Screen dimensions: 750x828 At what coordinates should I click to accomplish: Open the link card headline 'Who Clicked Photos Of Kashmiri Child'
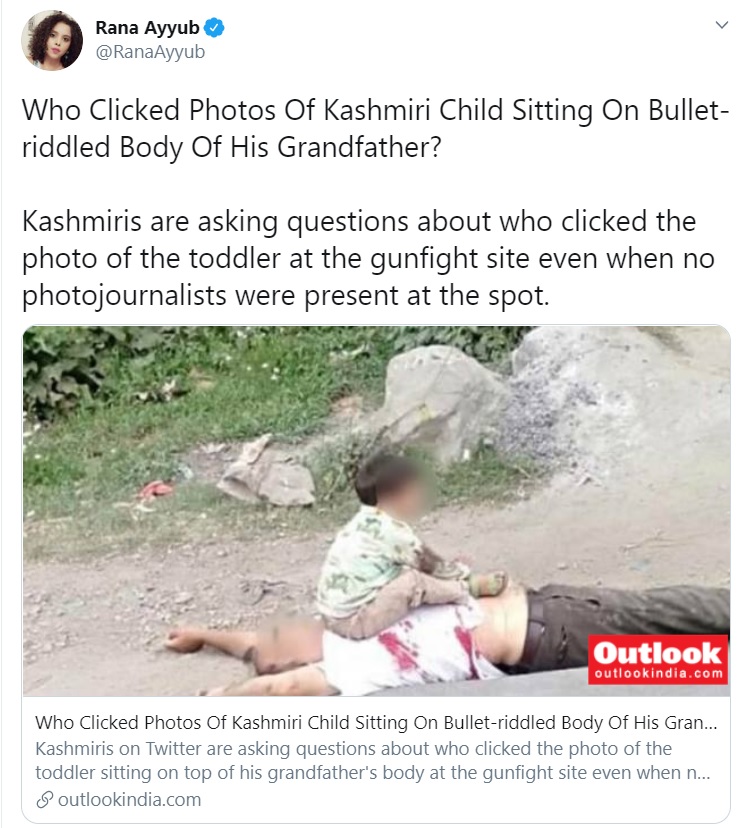click(376, 722)
